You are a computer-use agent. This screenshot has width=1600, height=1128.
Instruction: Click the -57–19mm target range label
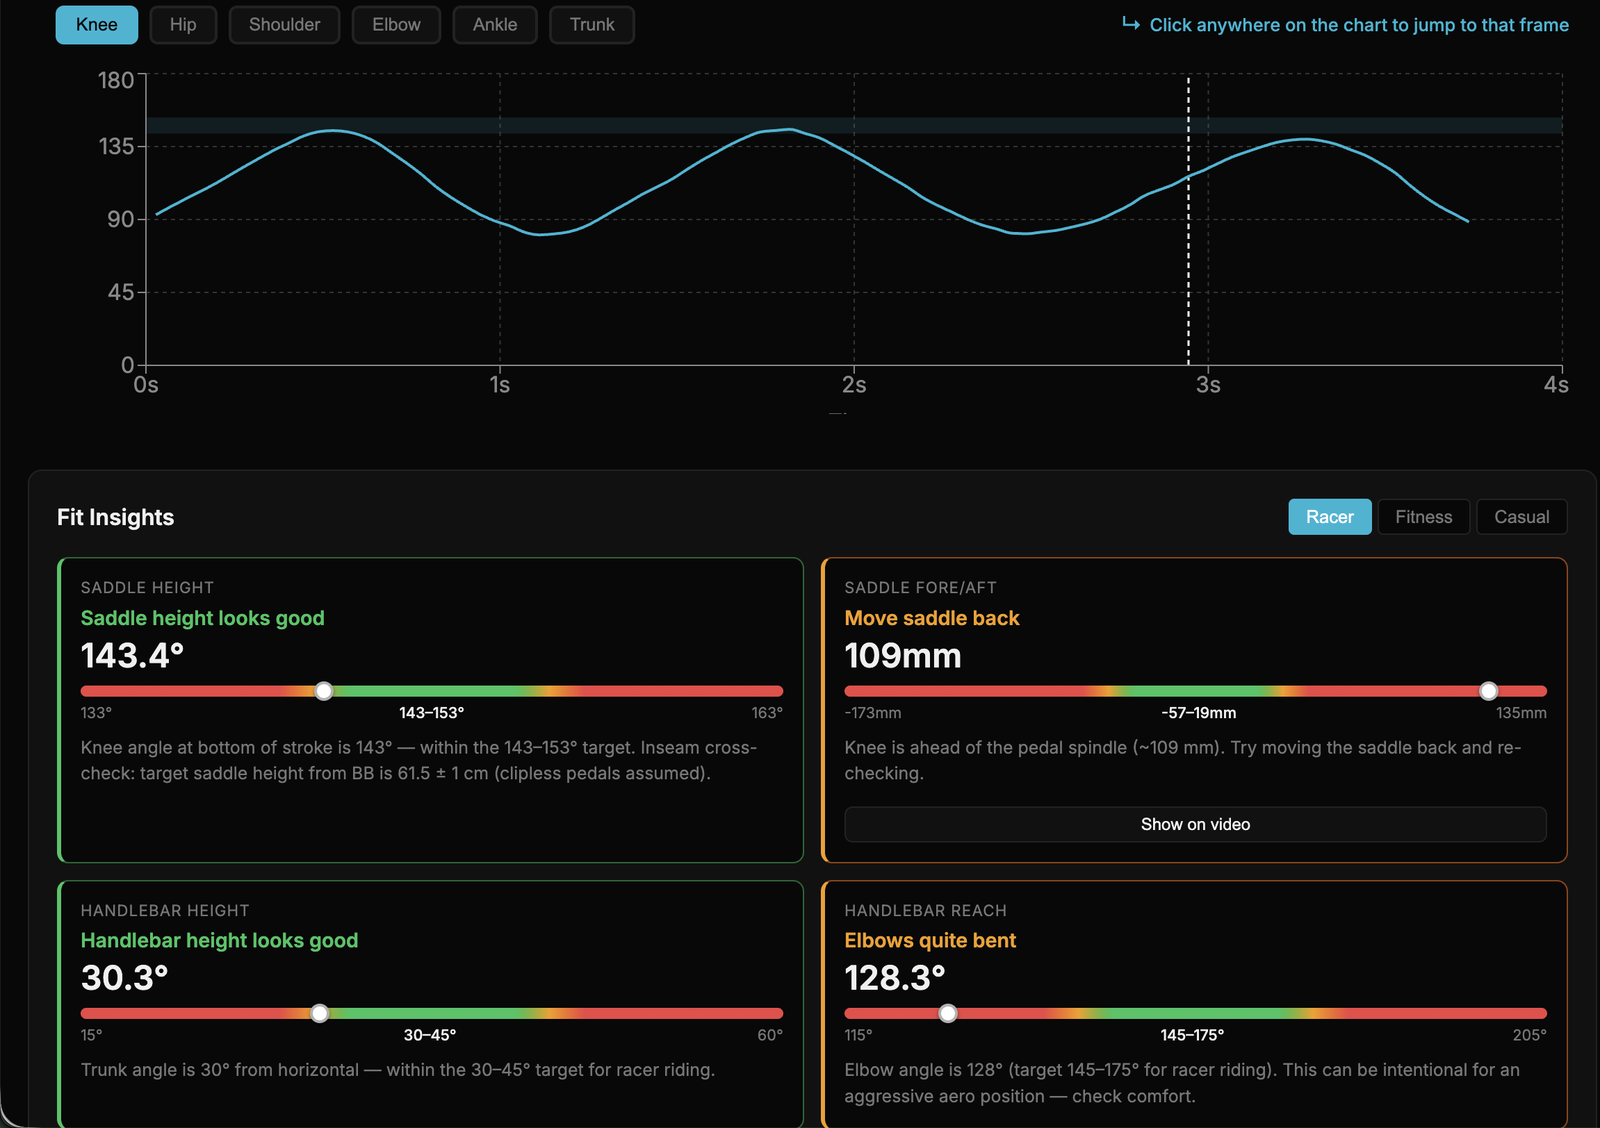point(1199,713)
